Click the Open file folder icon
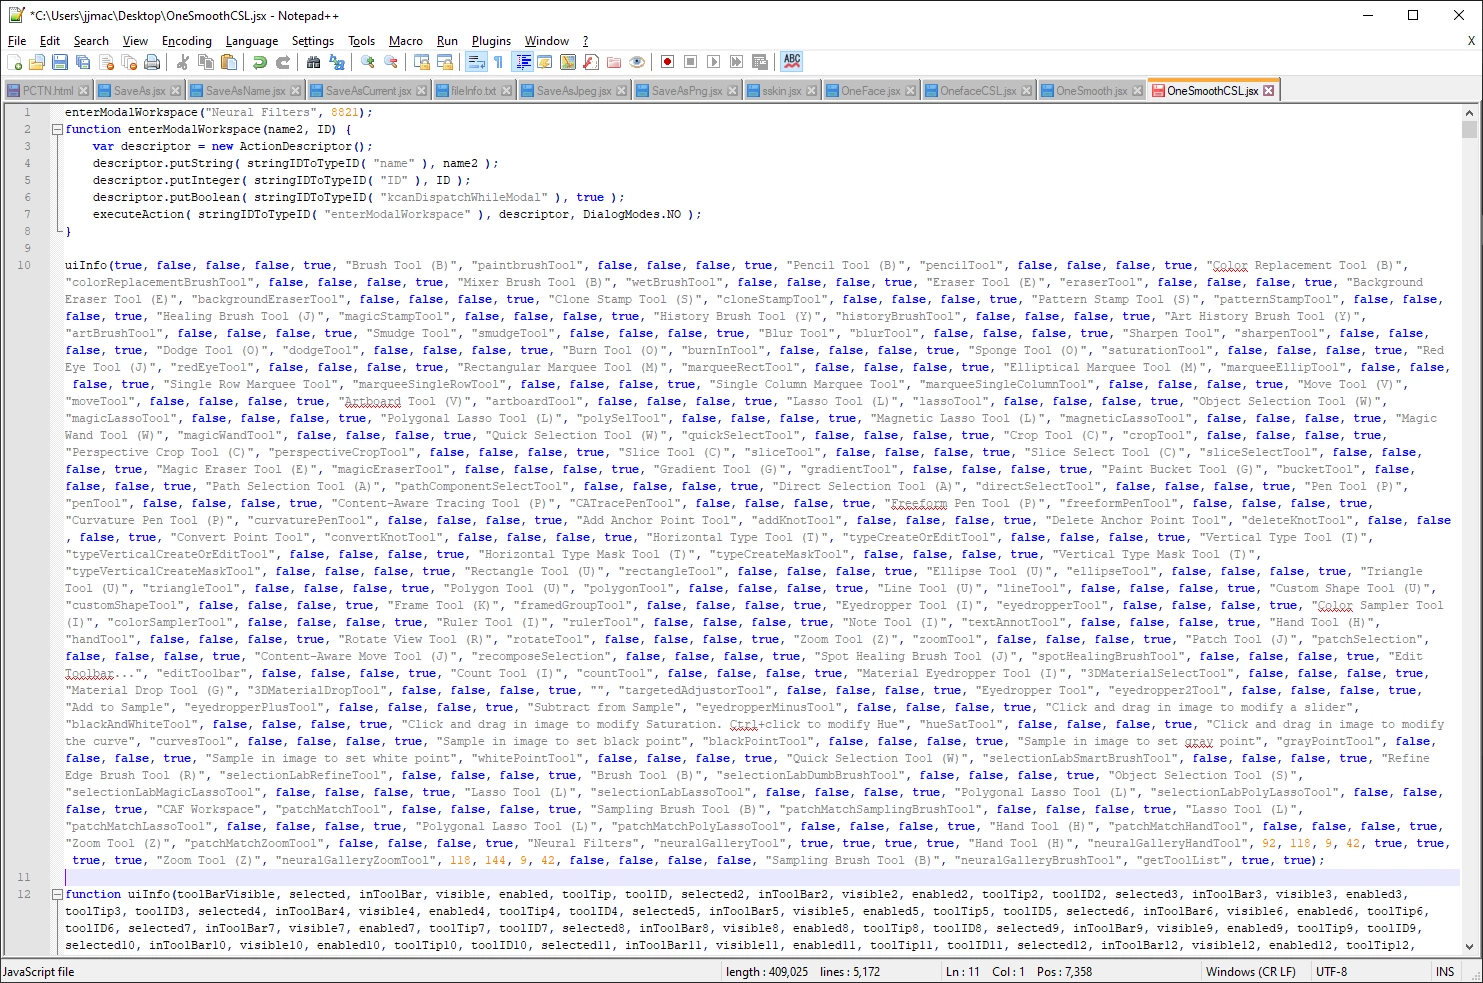This screenshot has height=983, width=1483. click(37, 62)
